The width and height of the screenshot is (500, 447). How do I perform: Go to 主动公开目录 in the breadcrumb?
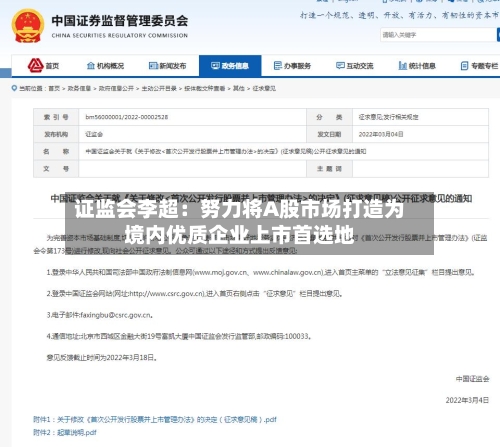point(159,88)
